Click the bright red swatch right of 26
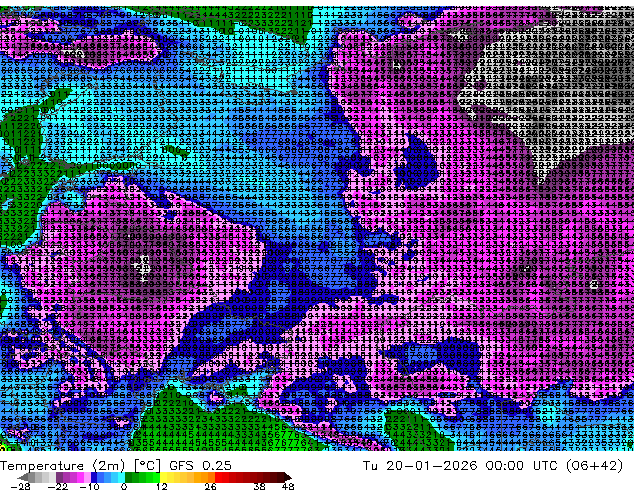The image size is (634, 490). point(218,477)
